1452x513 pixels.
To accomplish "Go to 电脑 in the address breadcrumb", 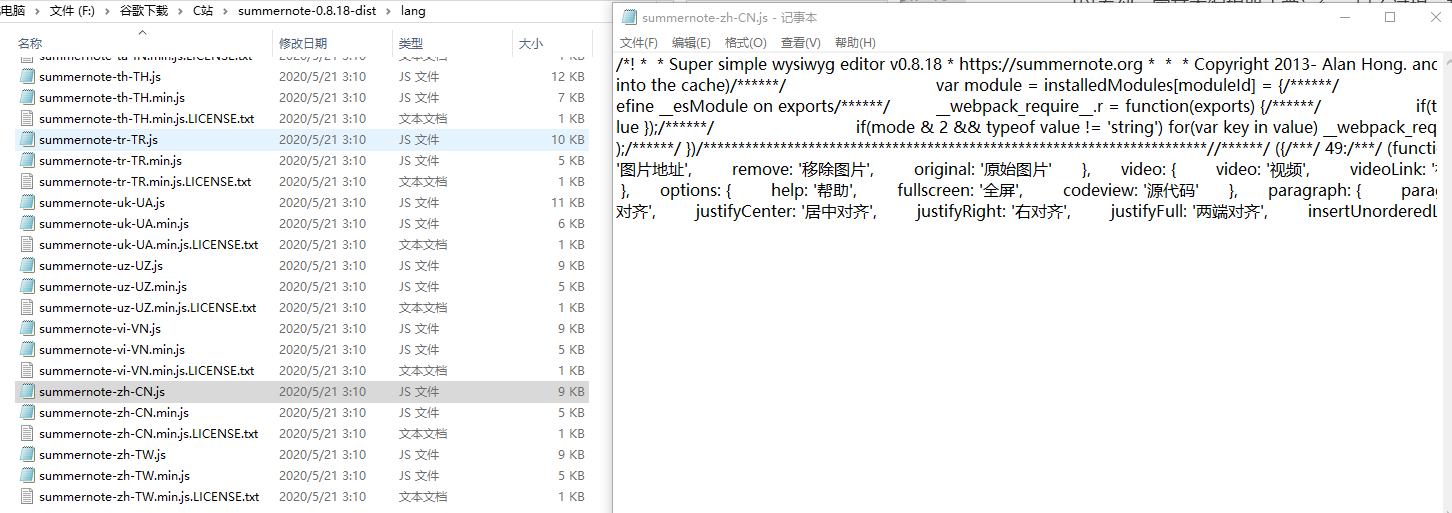I will tap(13, 11).
